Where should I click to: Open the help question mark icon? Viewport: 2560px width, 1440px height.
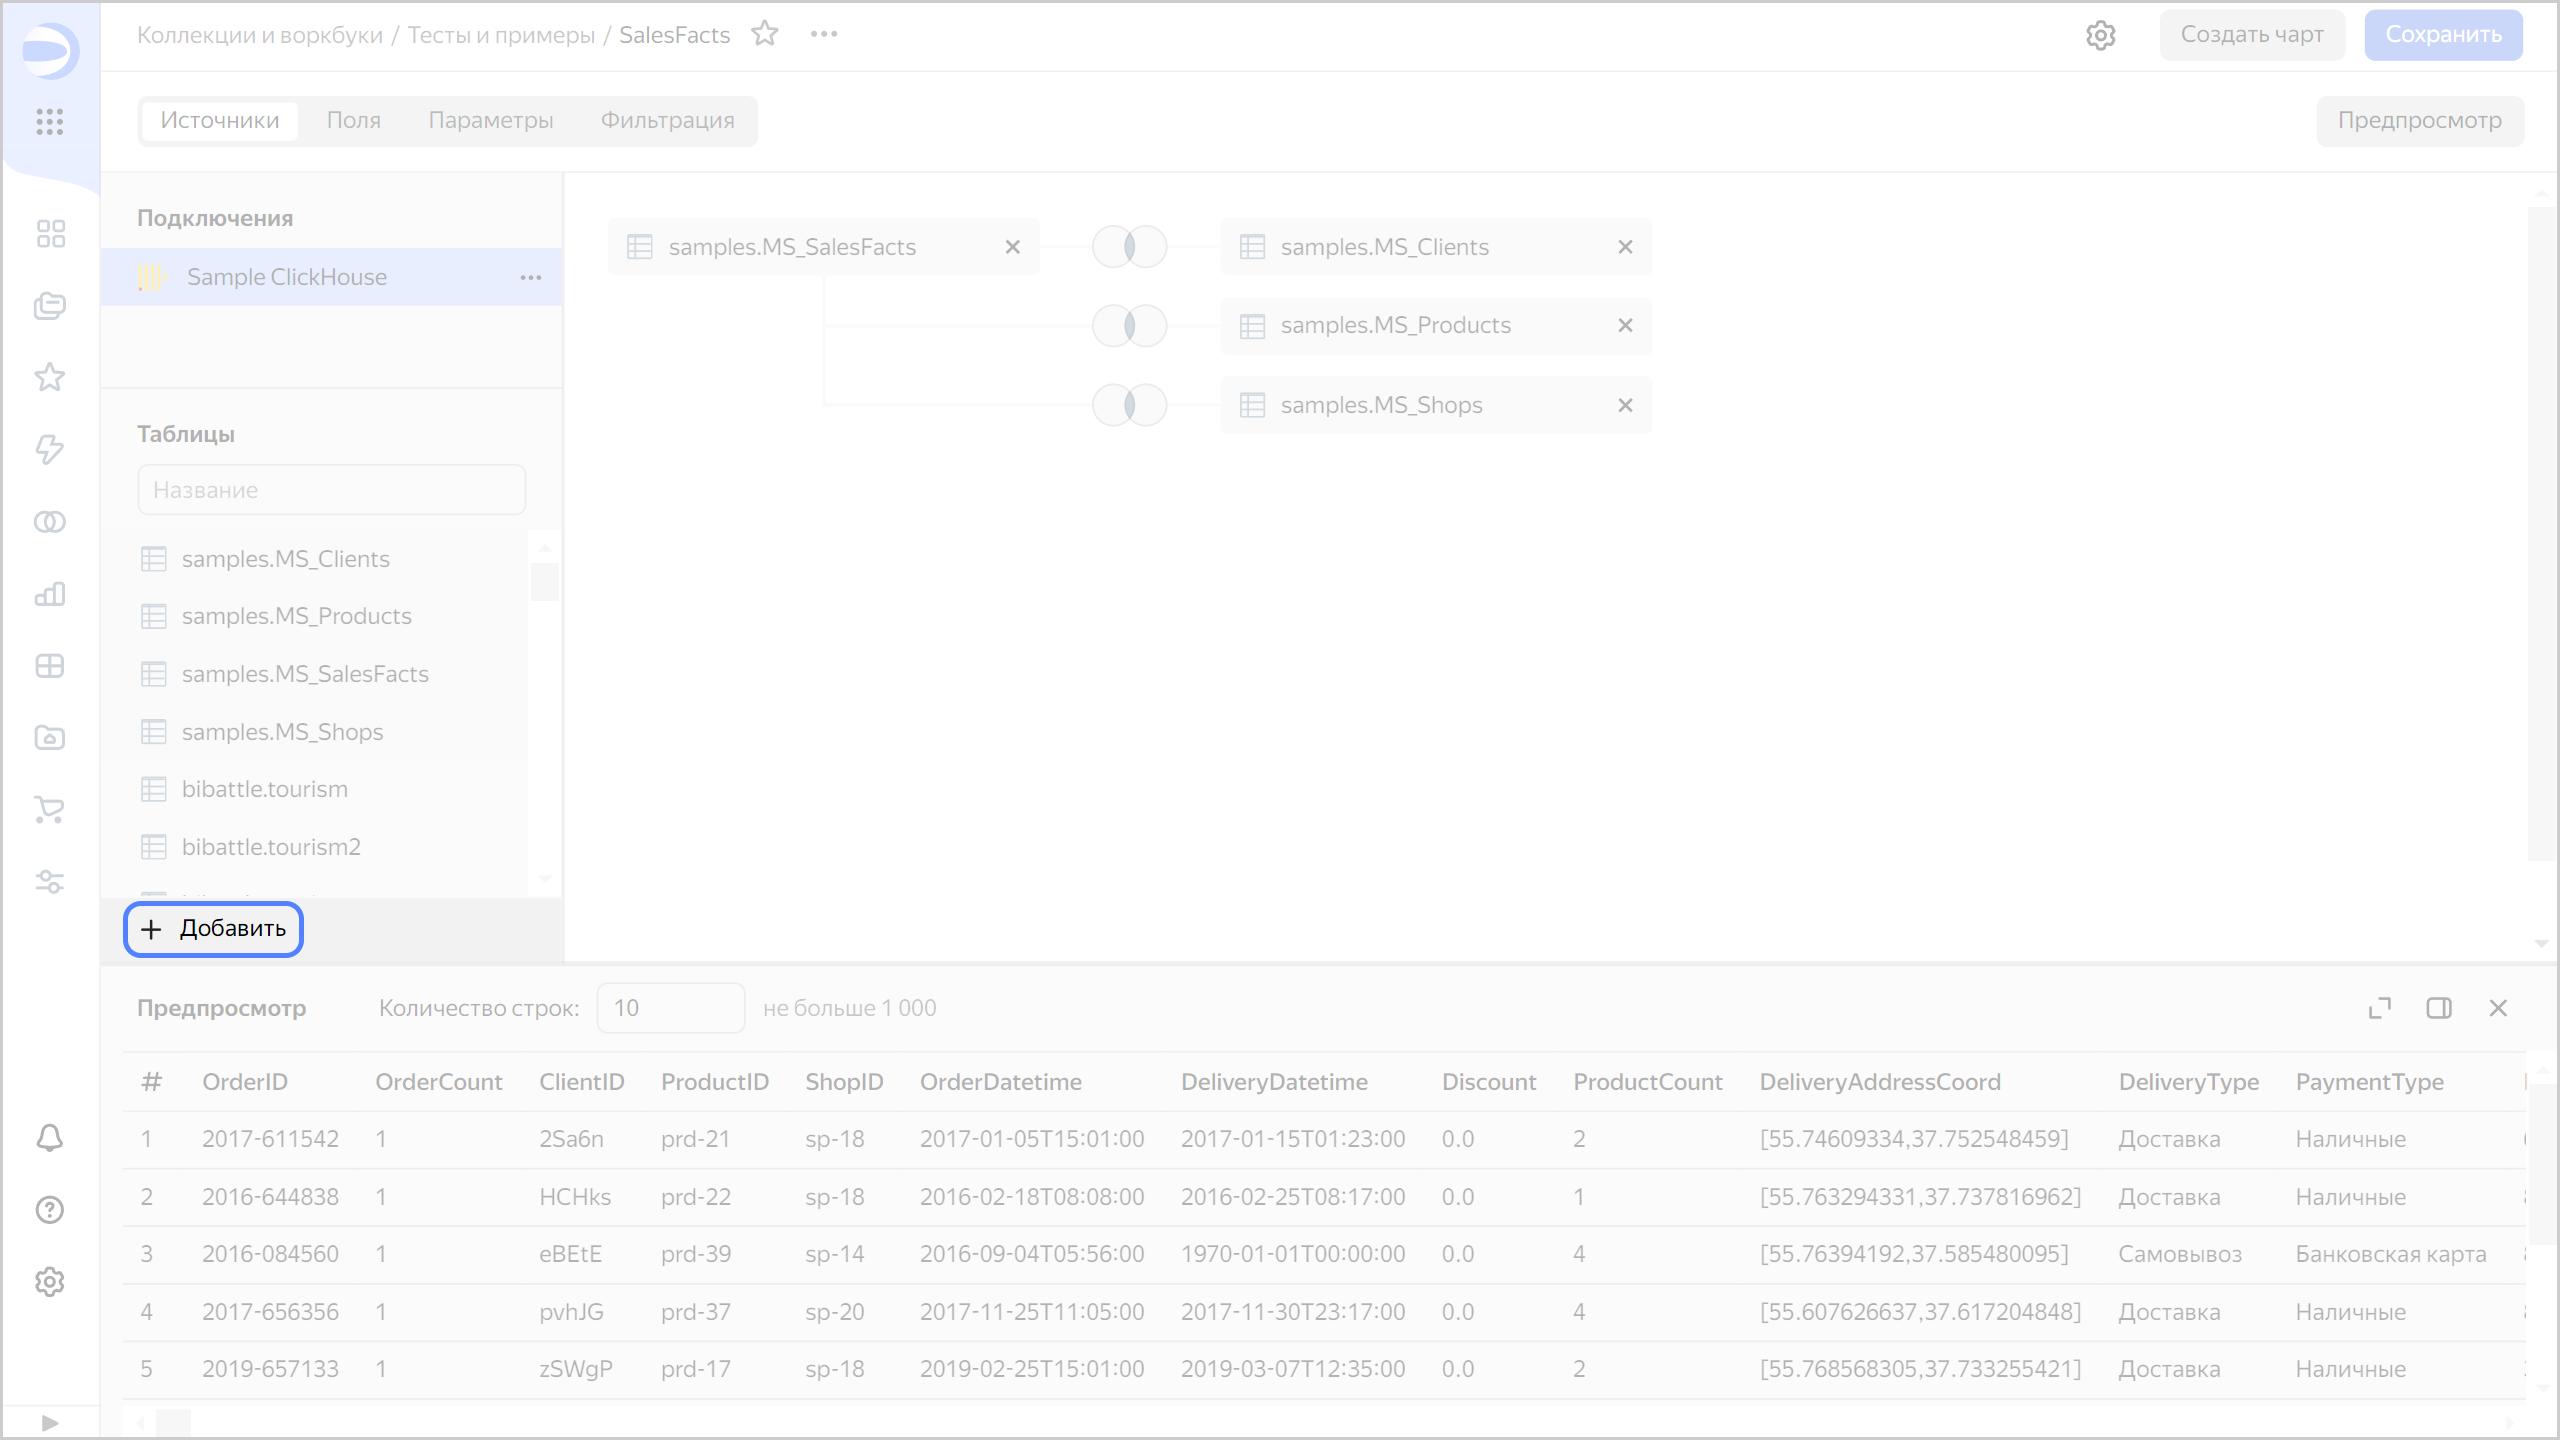49,1209
